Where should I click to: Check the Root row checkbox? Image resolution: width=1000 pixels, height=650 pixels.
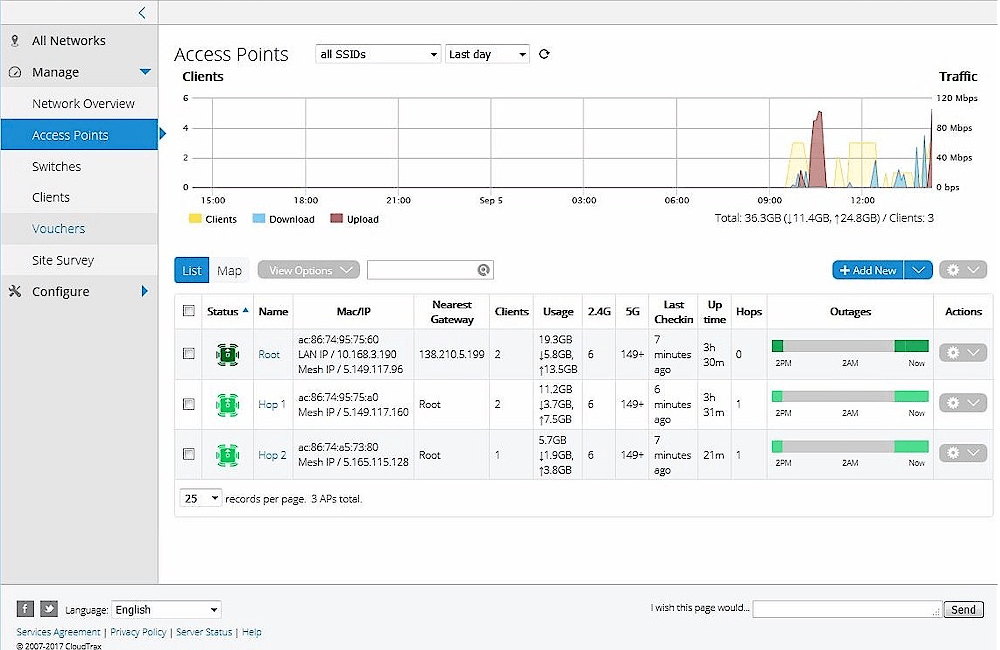pyautogui.click(x=189, y=353)
